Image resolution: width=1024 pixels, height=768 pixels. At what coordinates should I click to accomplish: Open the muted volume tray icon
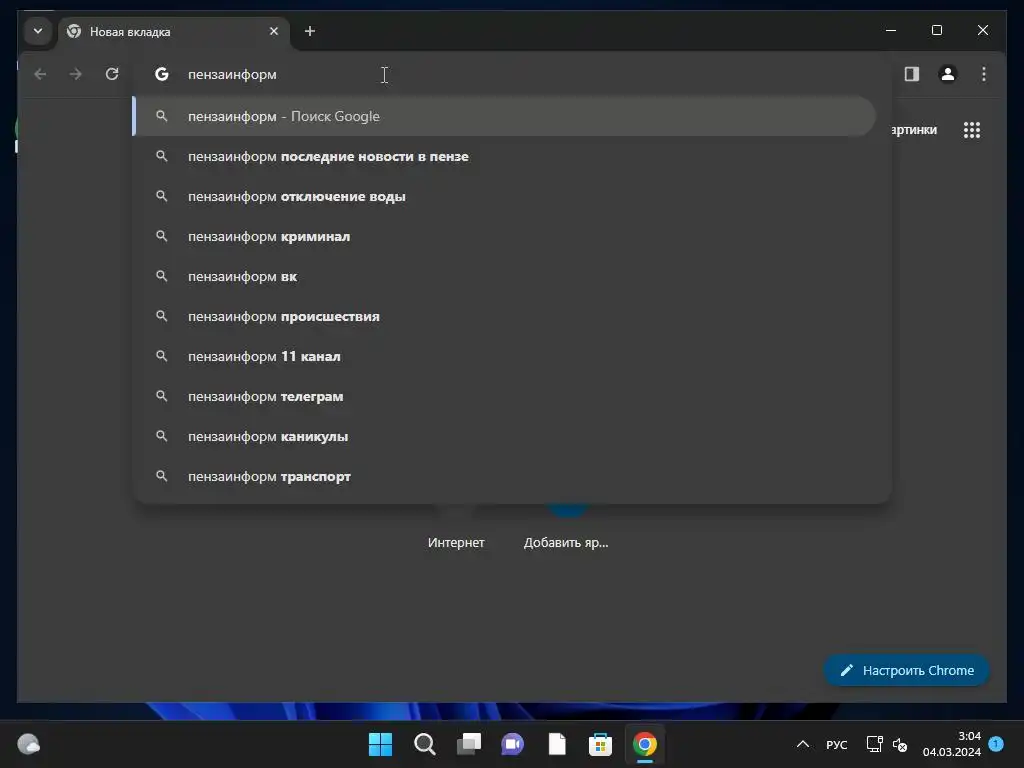pos(900,744)
